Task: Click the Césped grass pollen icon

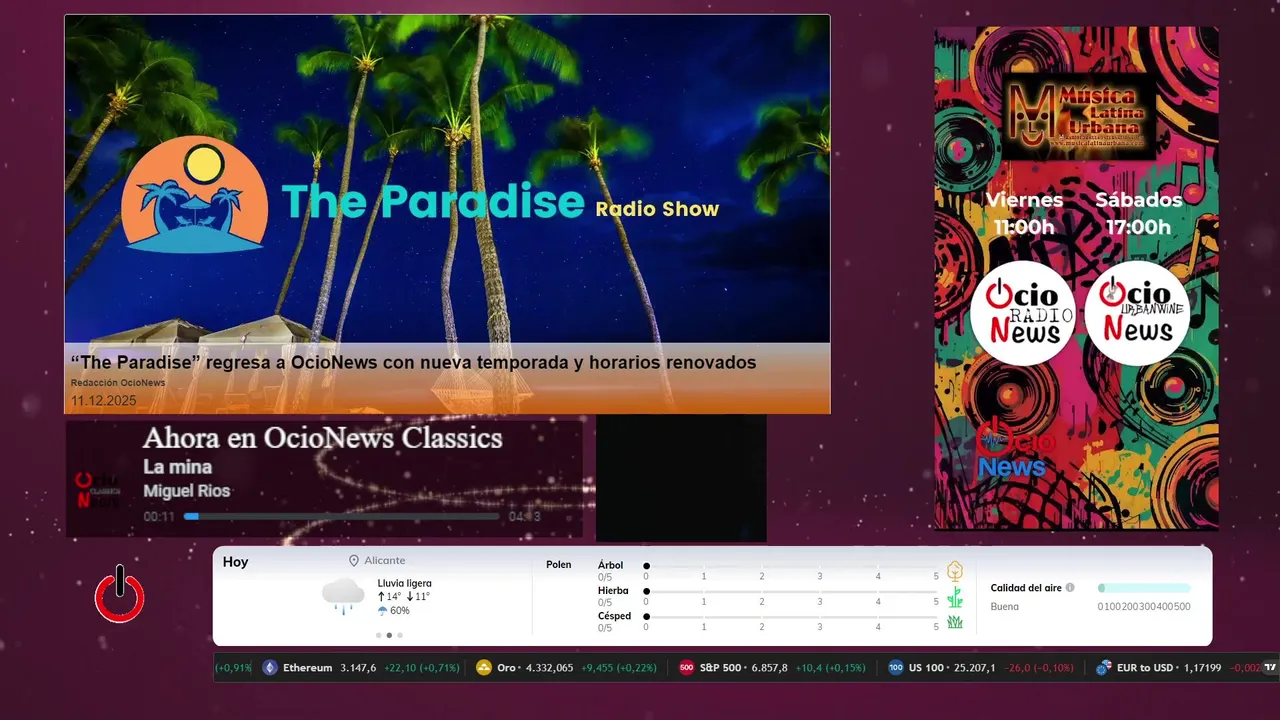Action: 955,622
